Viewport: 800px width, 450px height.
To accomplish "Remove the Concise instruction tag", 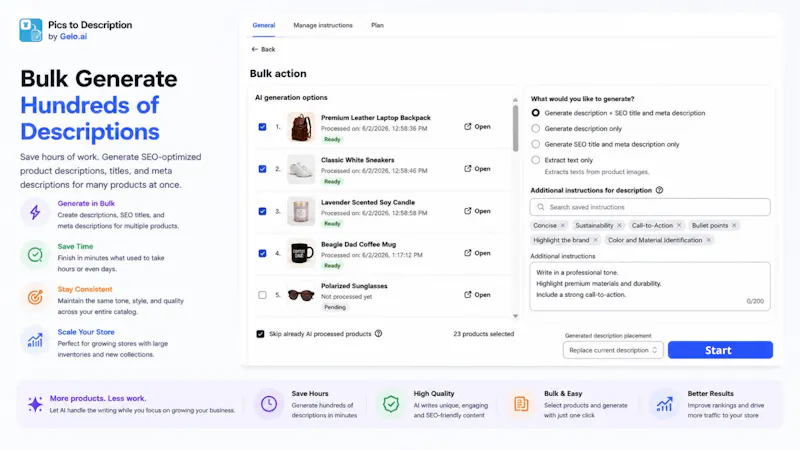I will click(563, 226).
